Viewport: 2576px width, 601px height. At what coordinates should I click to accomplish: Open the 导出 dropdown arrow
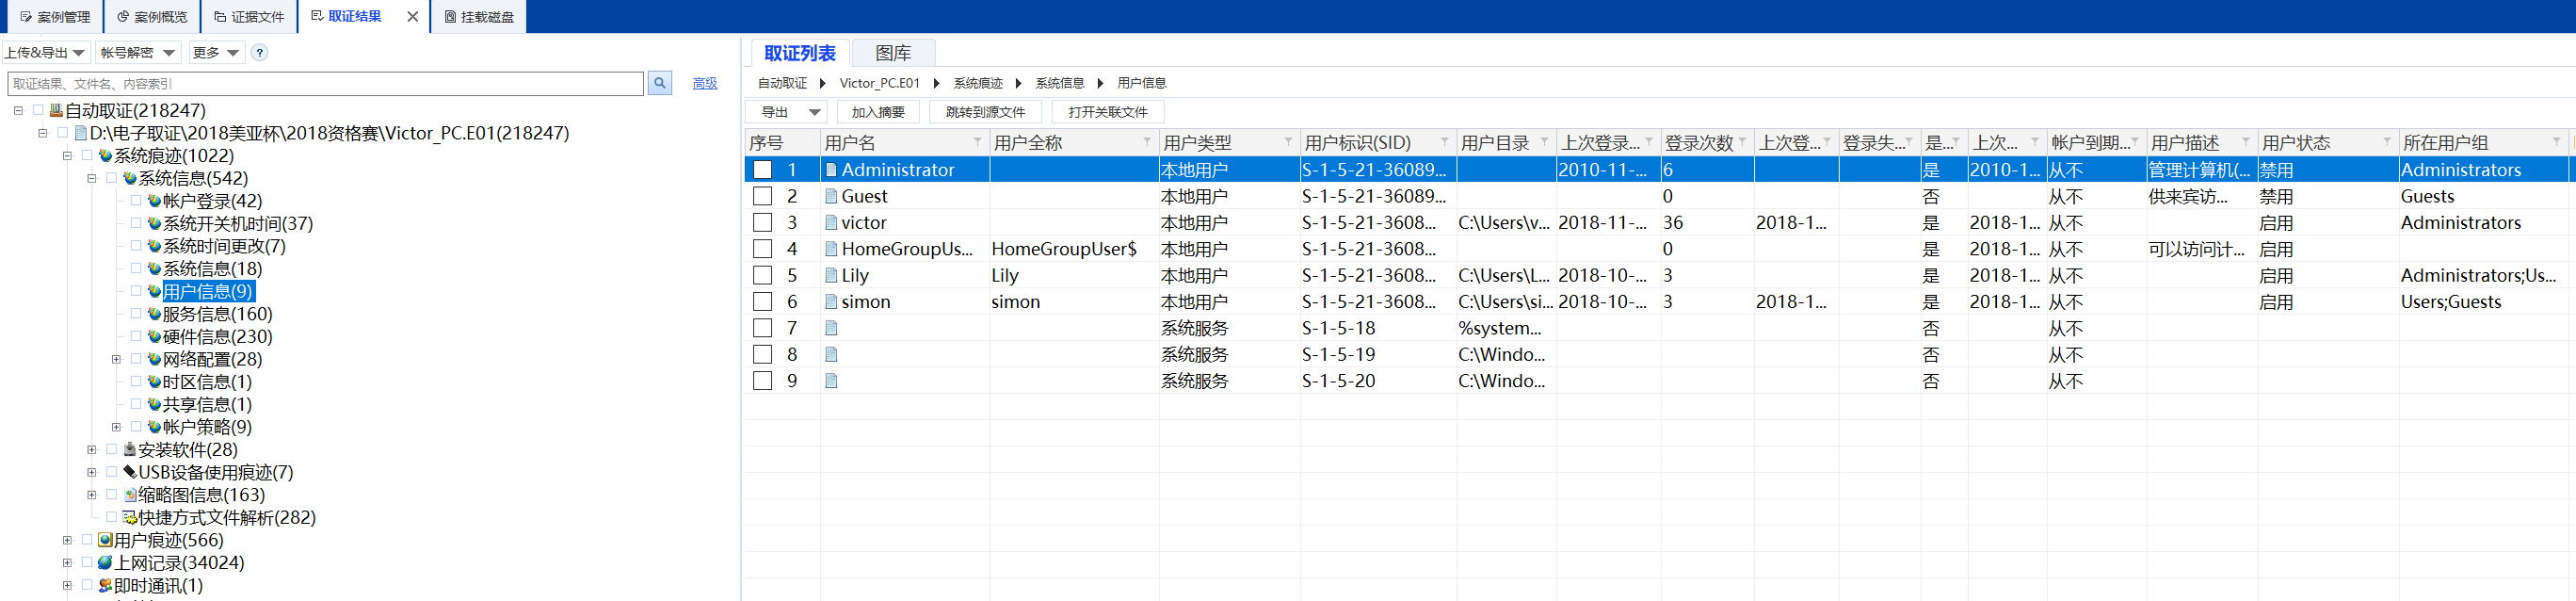coord(814,112)
